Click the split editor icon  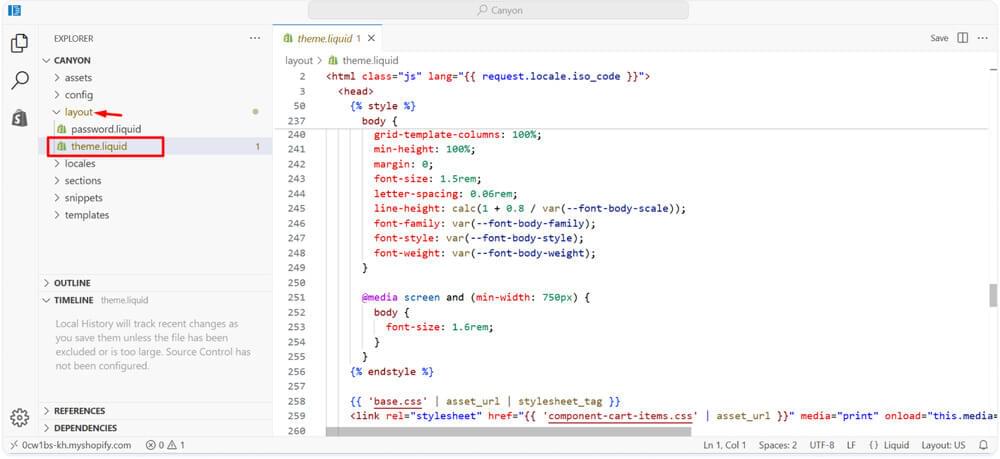[963, 38]
